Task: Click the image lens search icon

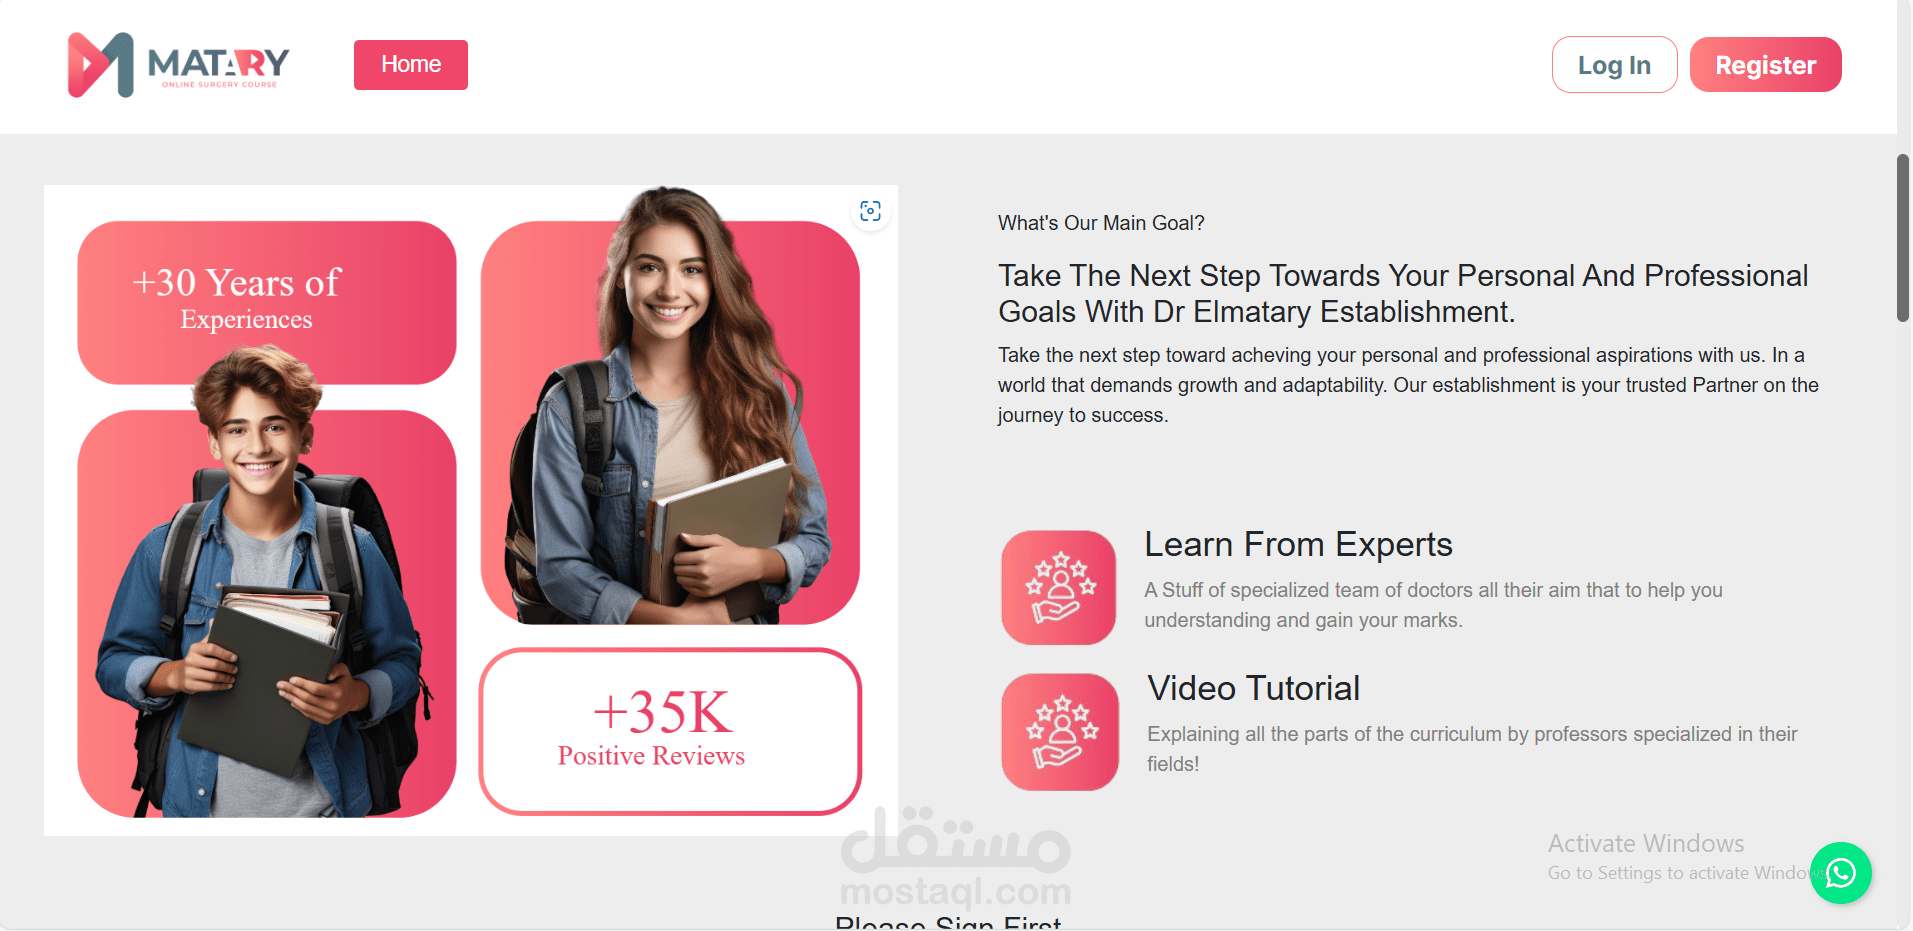Action: tap(871, 211)
